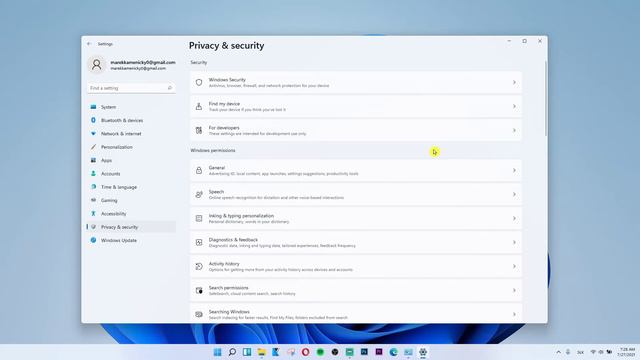Viewport: 640px width, 360px height.
Task: Click the Diagnostics & feedback icon
Action: 199,242
